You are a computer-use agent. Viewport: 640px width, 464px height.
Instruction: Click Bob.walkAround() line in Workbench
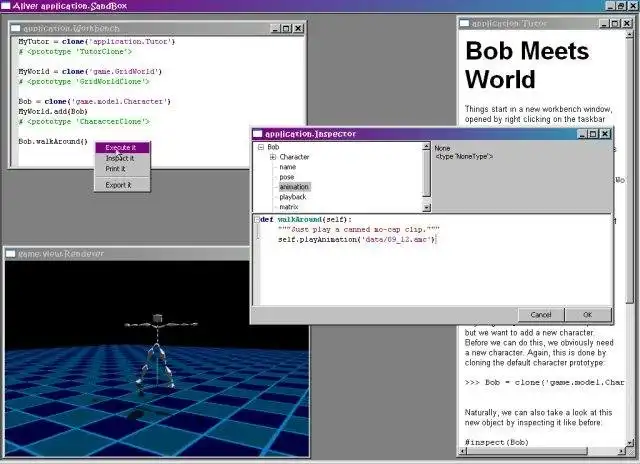pyautogui.click(x=53, y=142)
